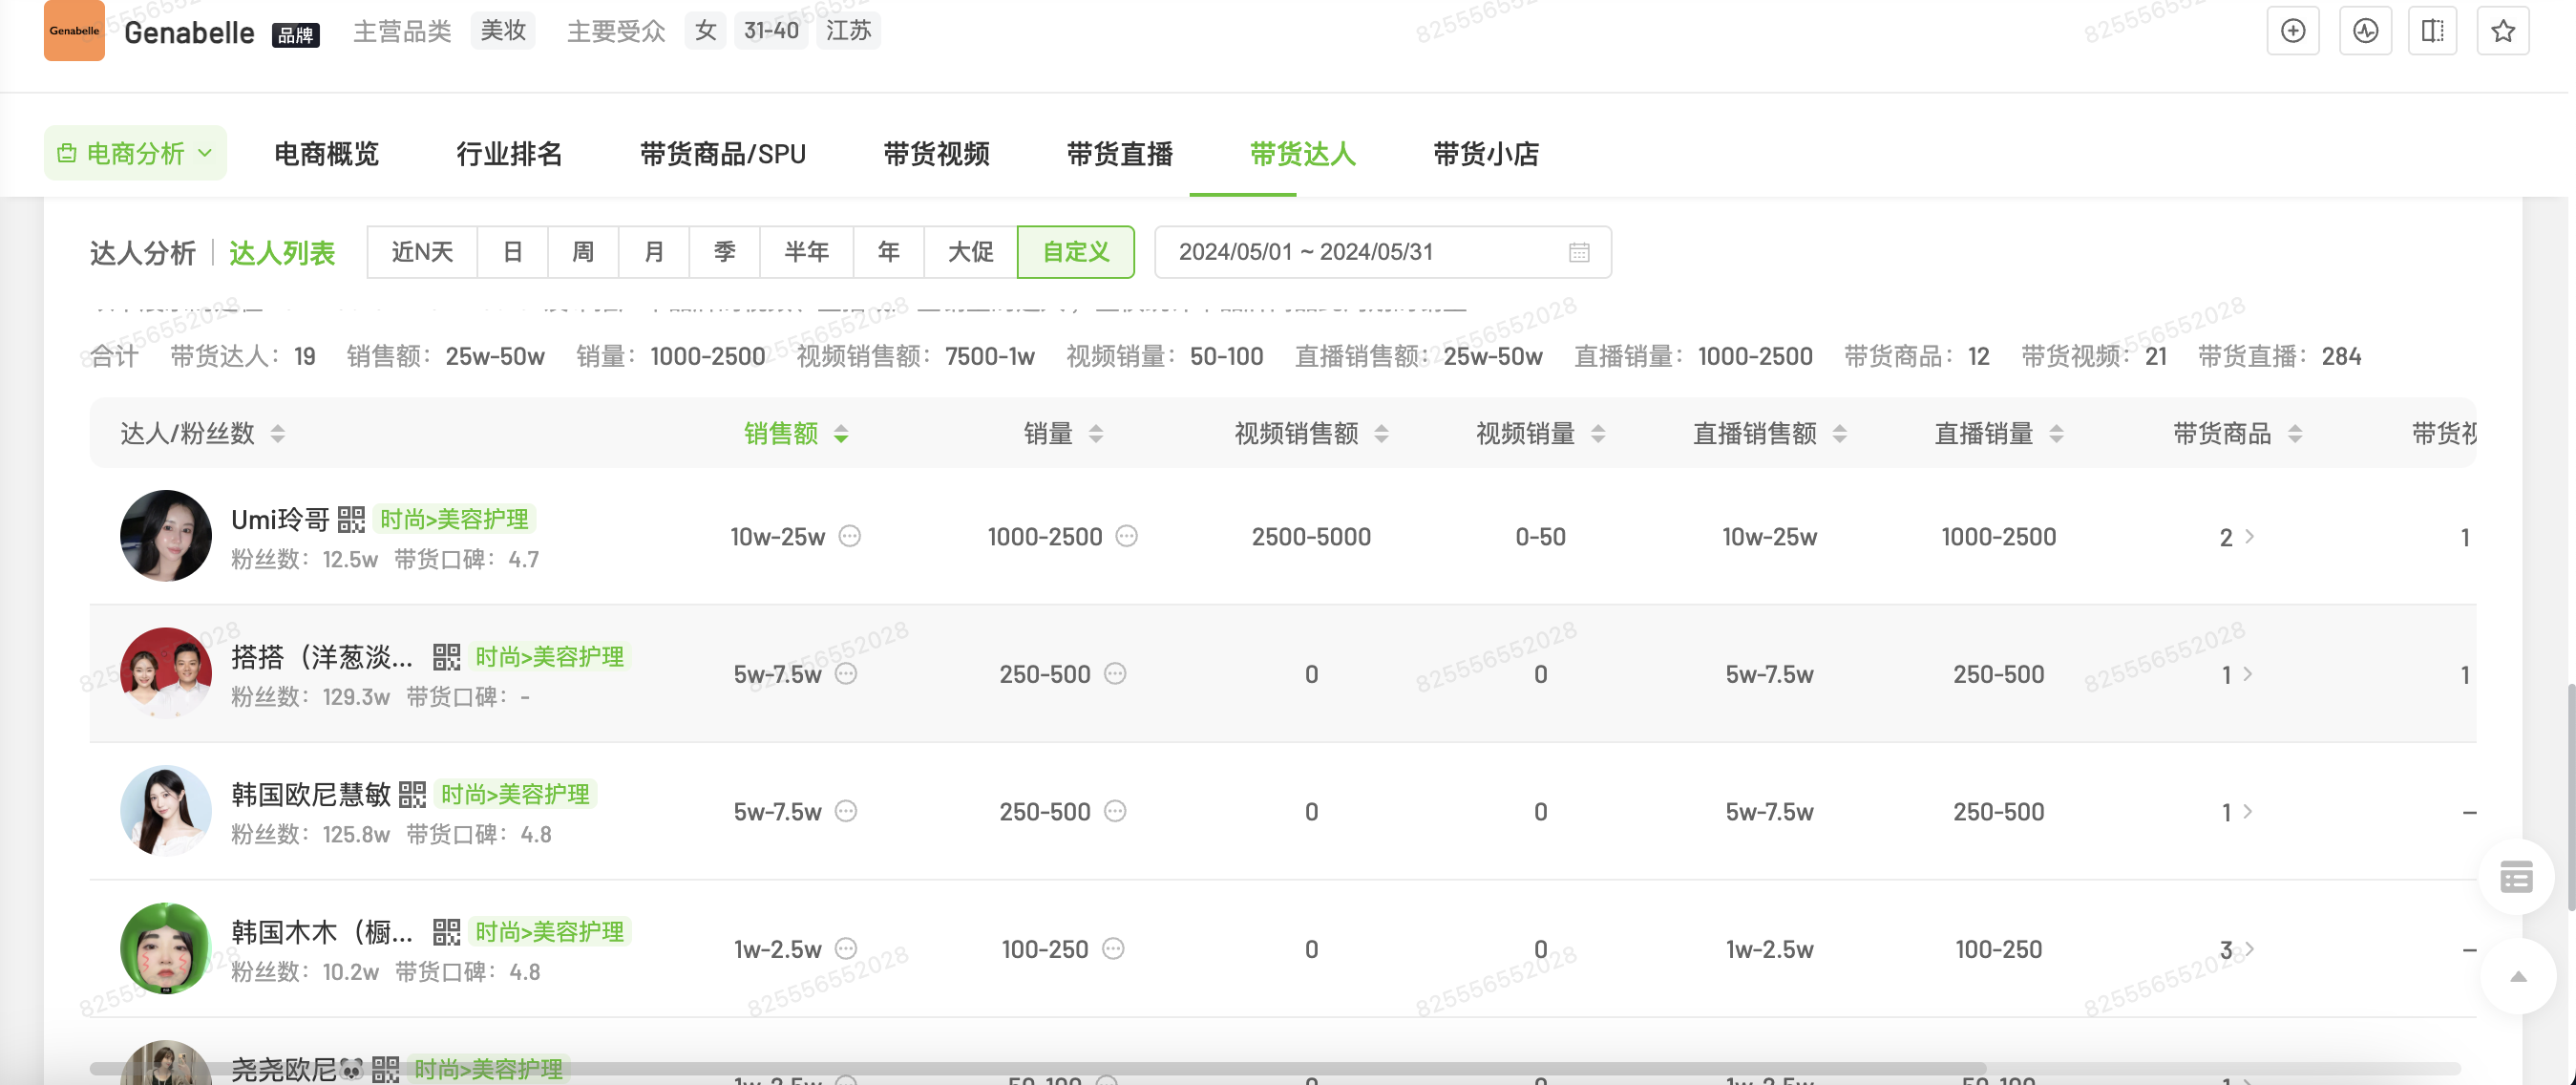The image size is (2576, 1085).
Task: Expand 带货商品 count for Umi玲哥
Action: click(x=2236, y=537)
